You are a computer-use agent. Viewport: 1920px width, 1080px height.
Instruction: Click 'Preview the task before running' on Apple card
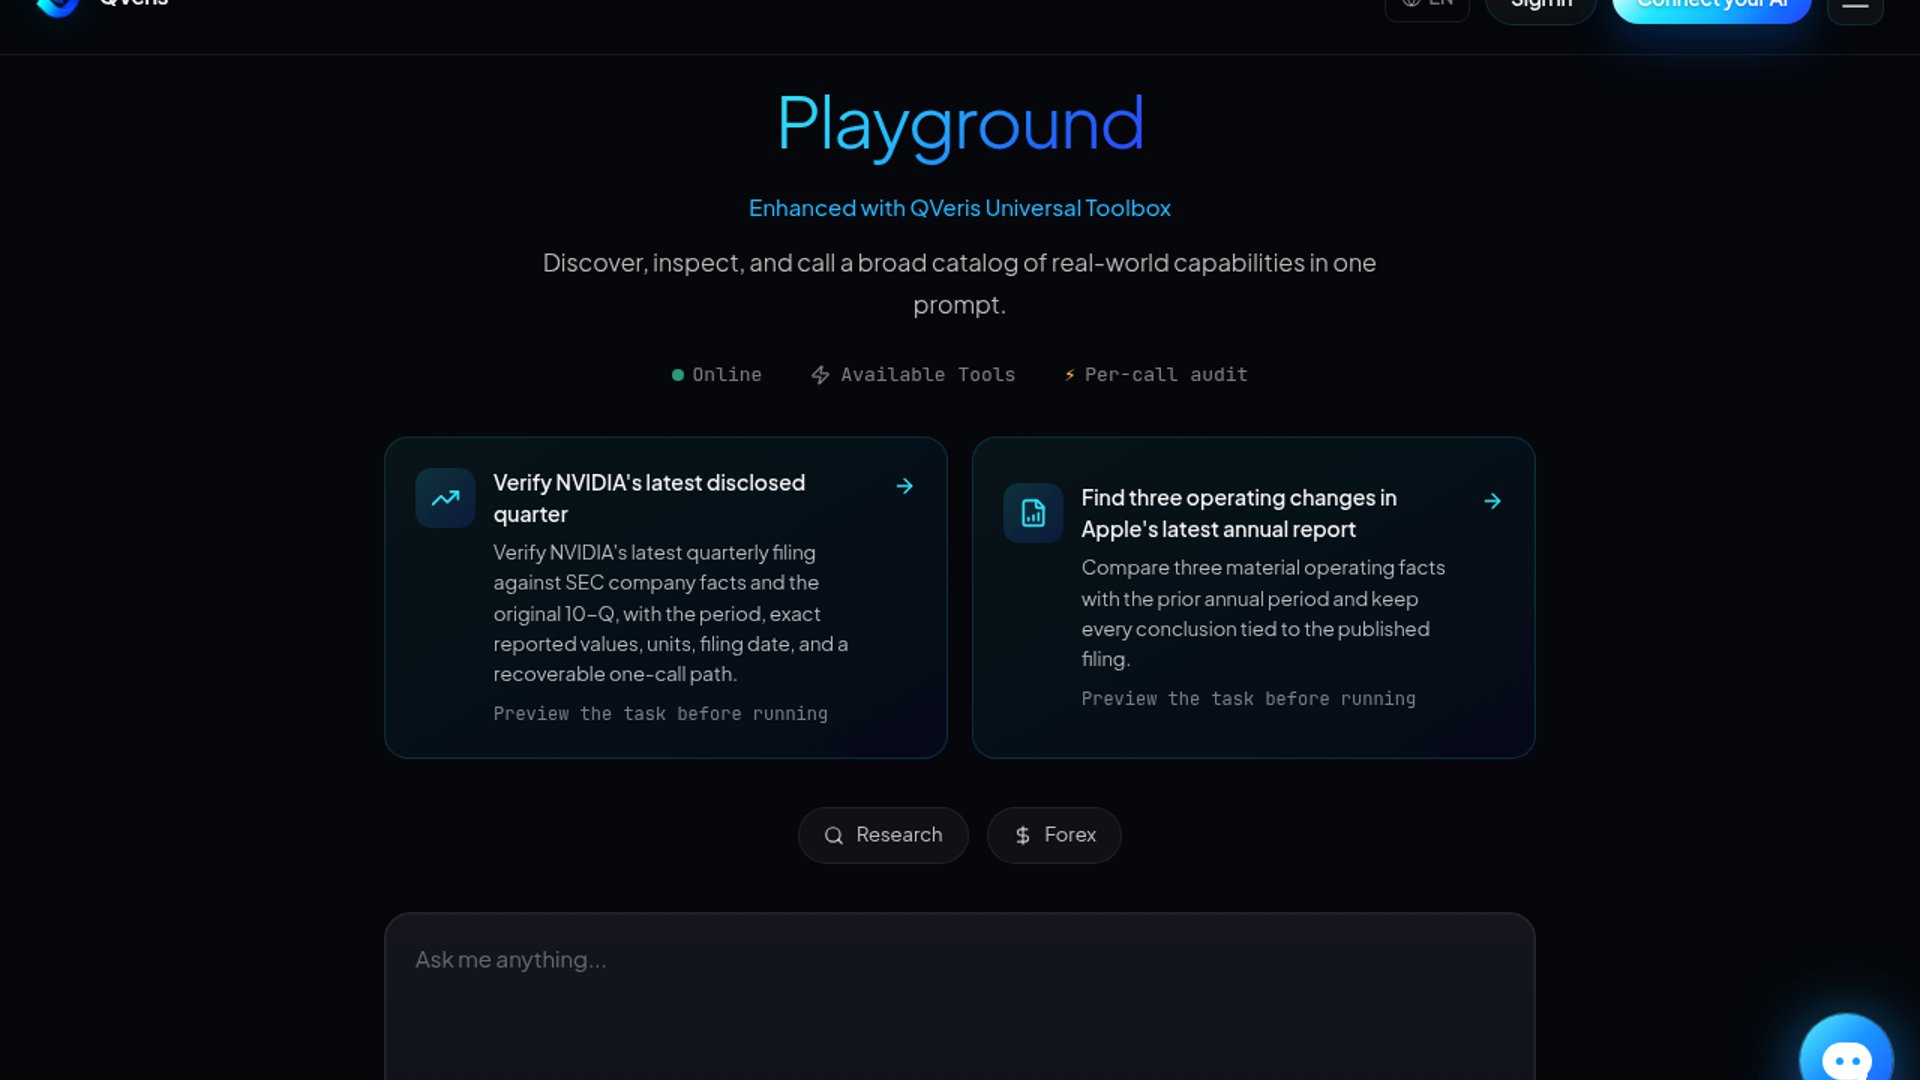[1248, 699]
